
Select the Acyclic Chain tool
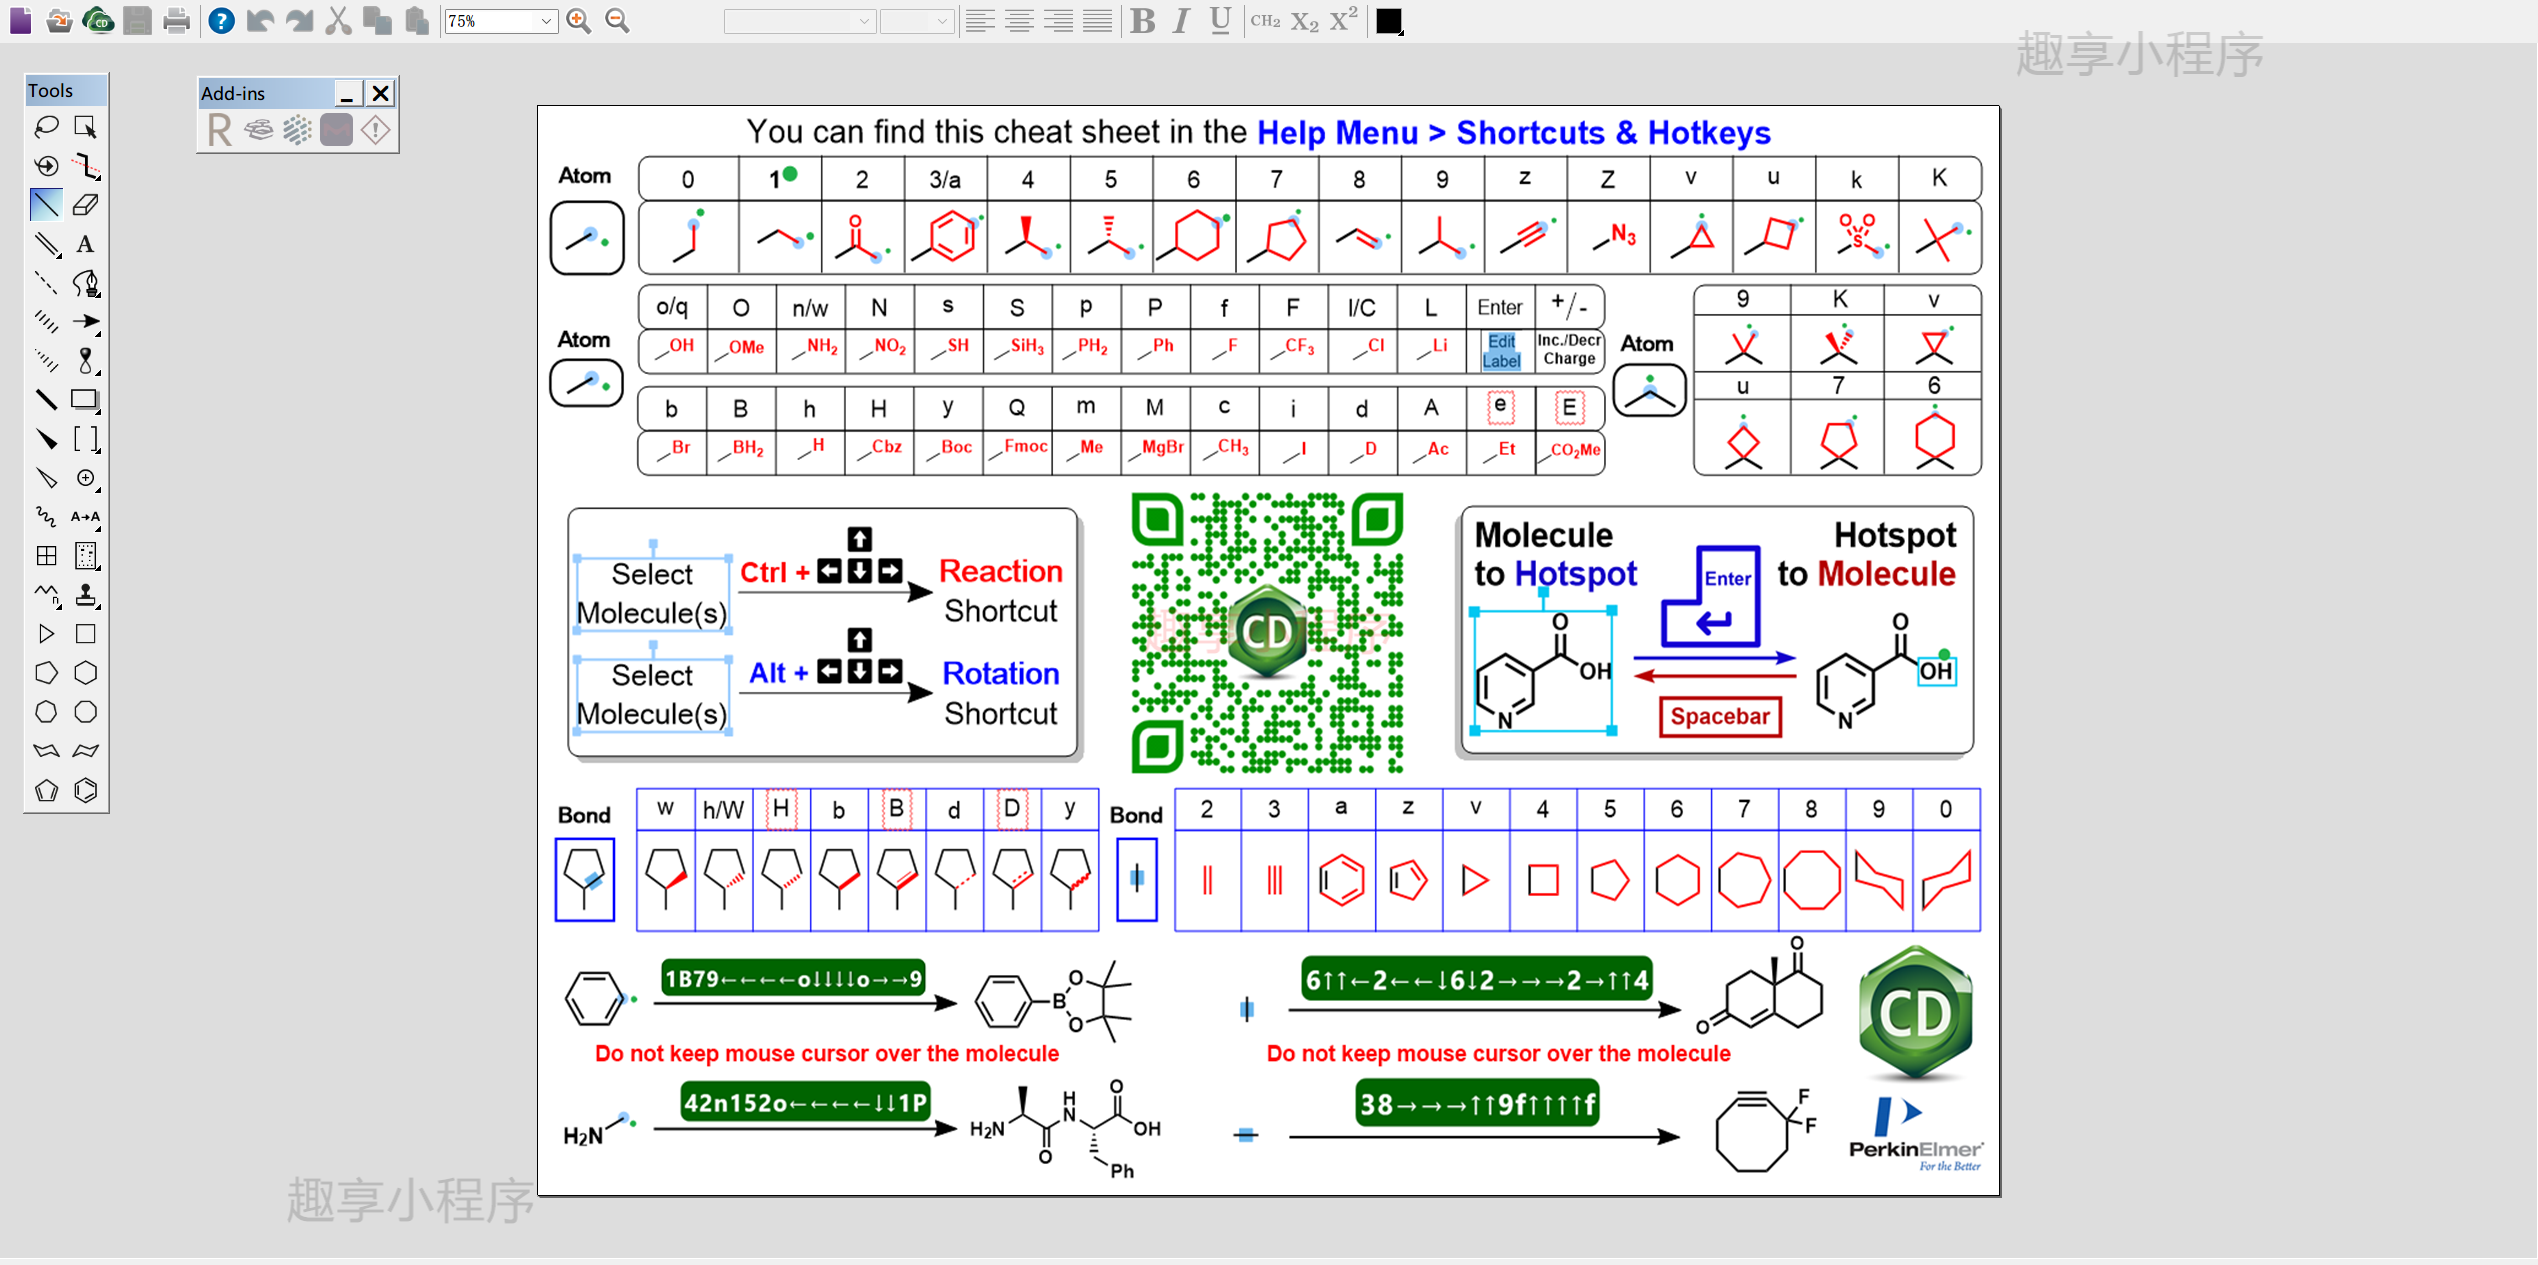(x=46, y=595)
